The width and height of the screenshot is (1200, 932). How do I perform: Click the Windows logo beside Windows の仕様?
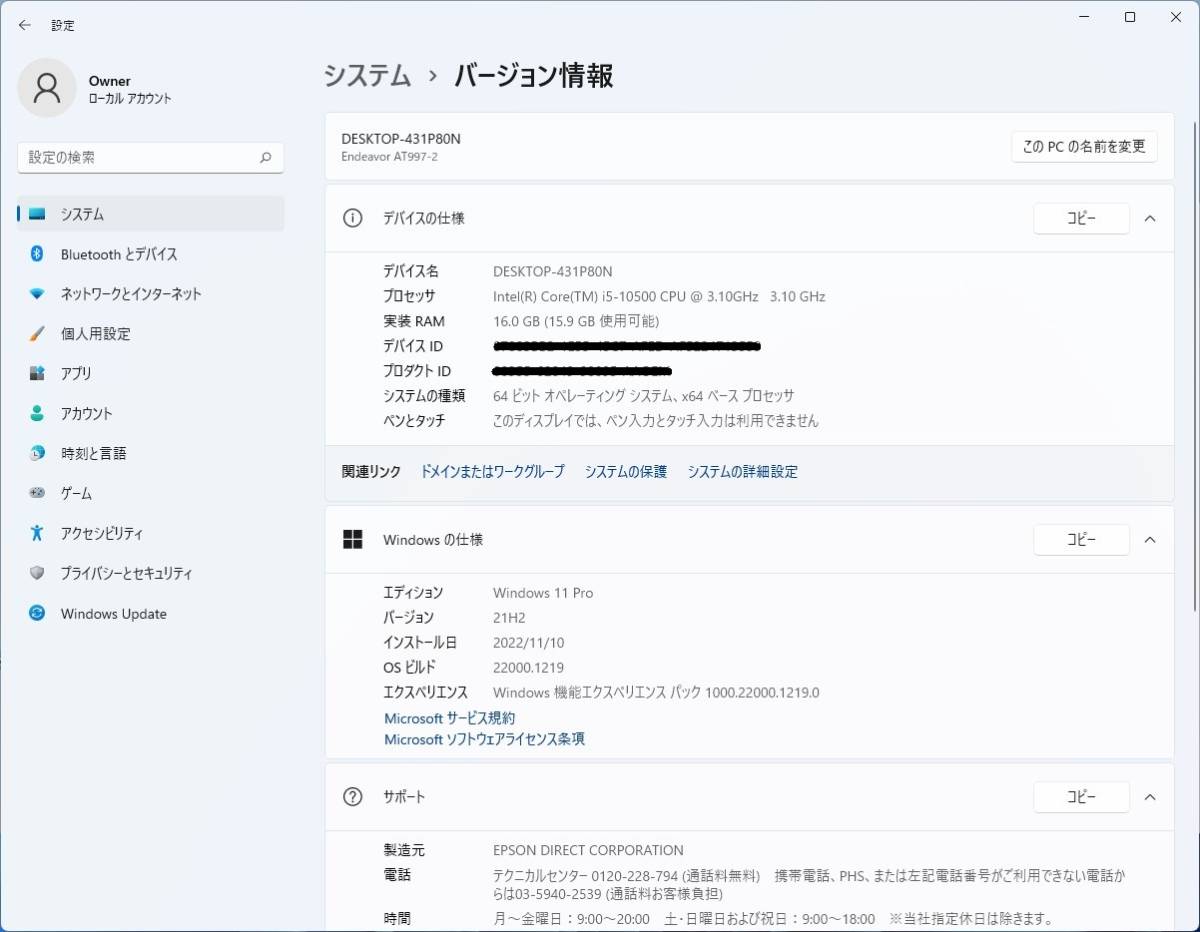coord(352,540)
